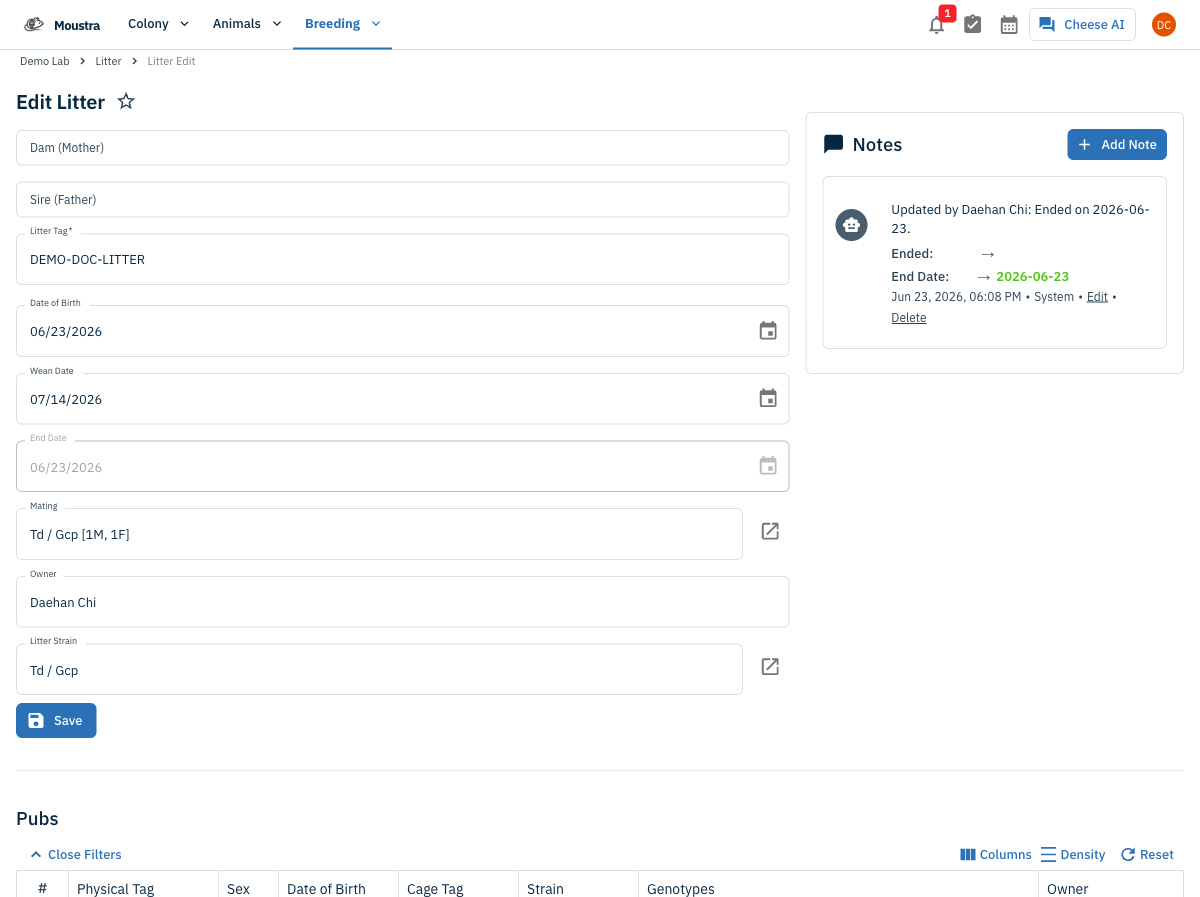Screen dimensions: 1200x897
Task: Collapse filters with Close Filters
Action: [76, 855]
